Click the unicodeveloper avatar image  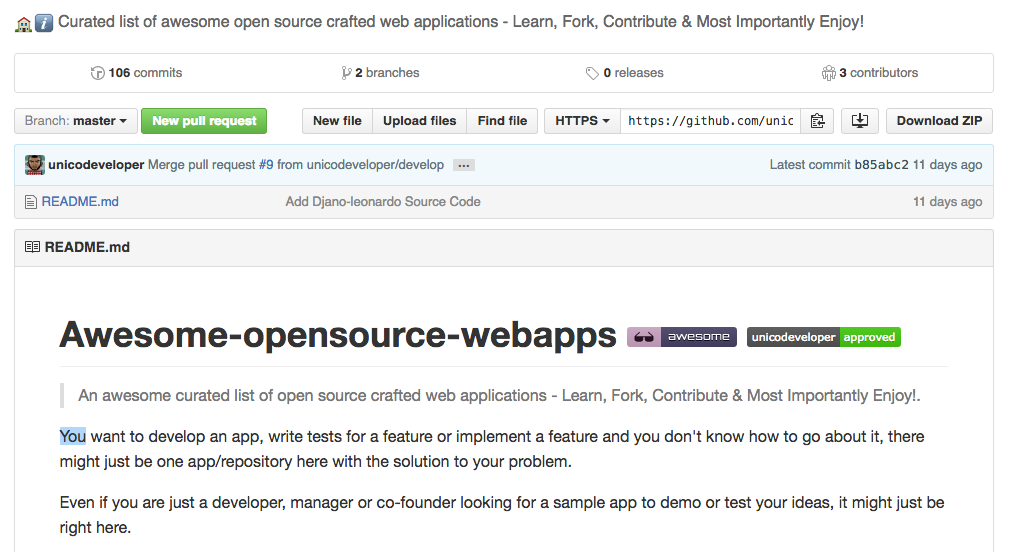coord(35,165)
